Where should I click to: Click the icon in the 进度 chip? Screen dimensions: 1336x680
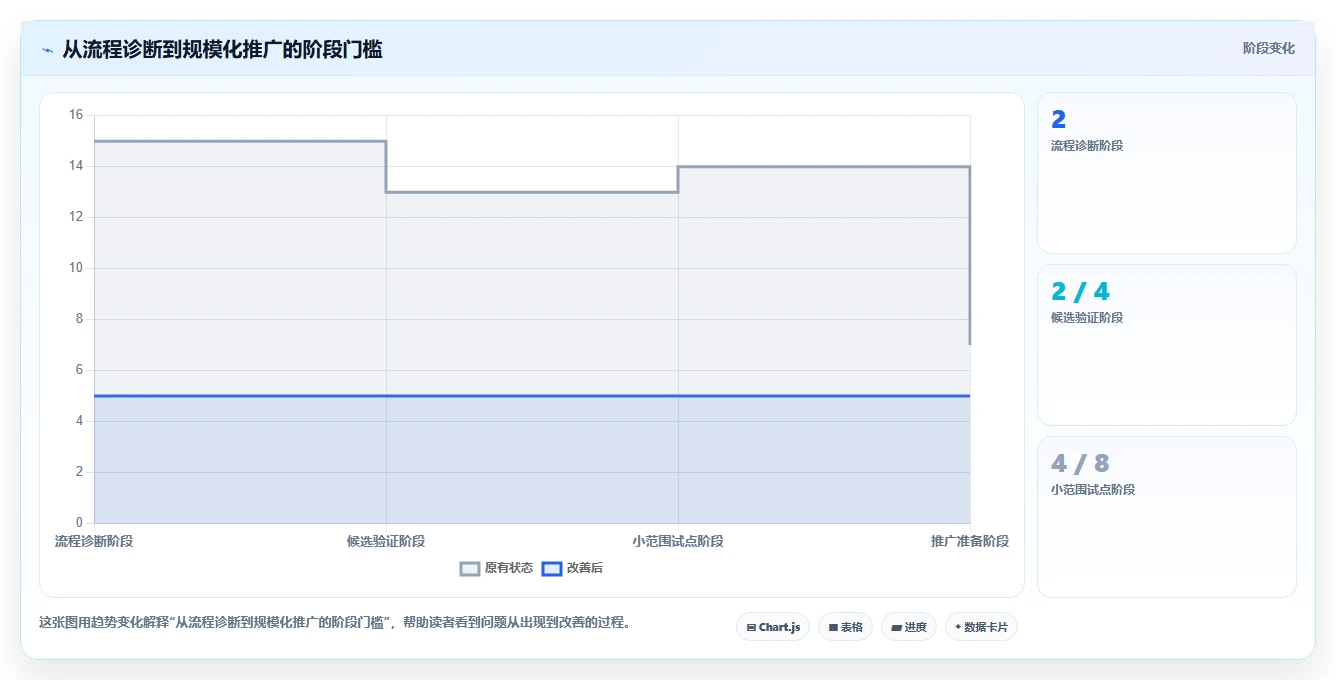[896, 628]
